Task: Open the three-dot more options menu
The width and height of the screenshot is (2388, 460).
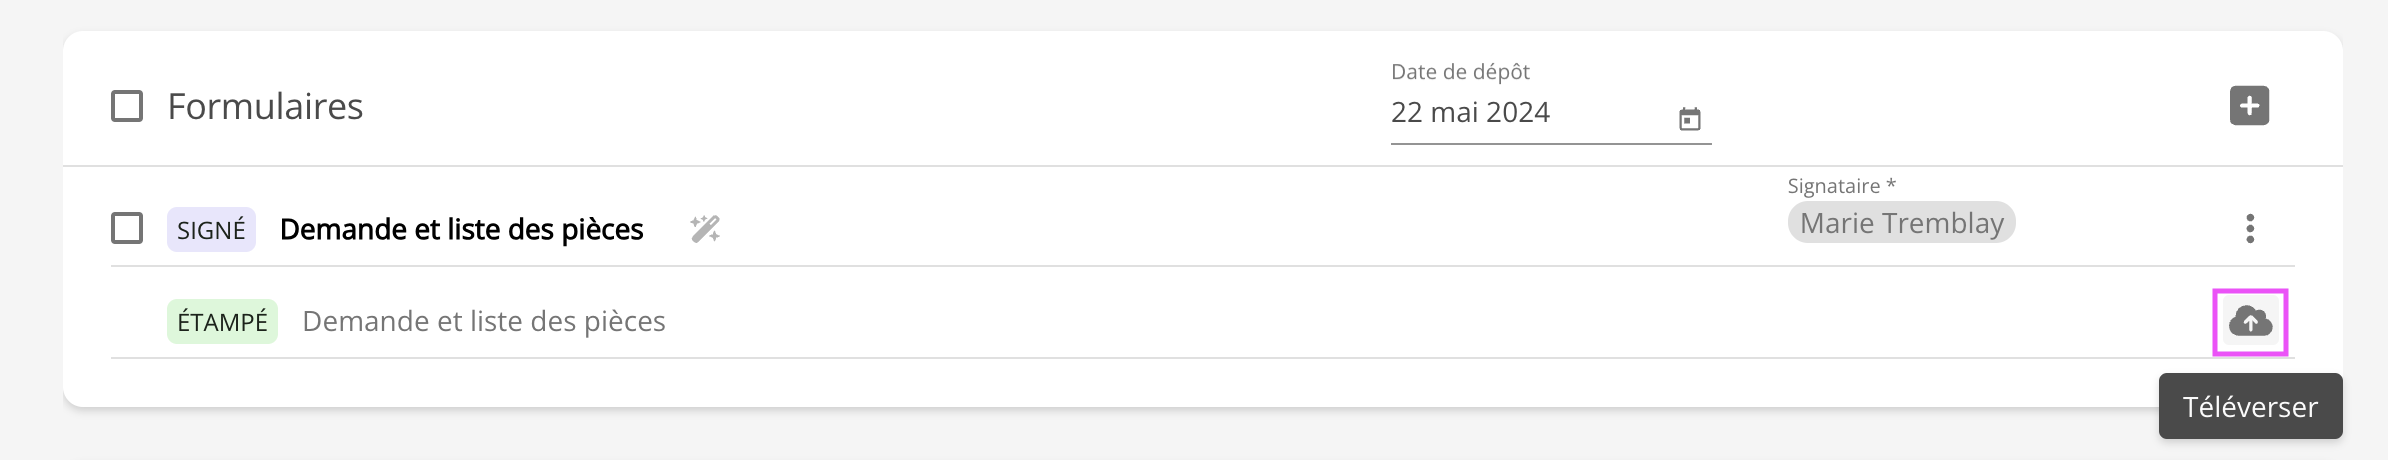Action: tap(2250, 229)
